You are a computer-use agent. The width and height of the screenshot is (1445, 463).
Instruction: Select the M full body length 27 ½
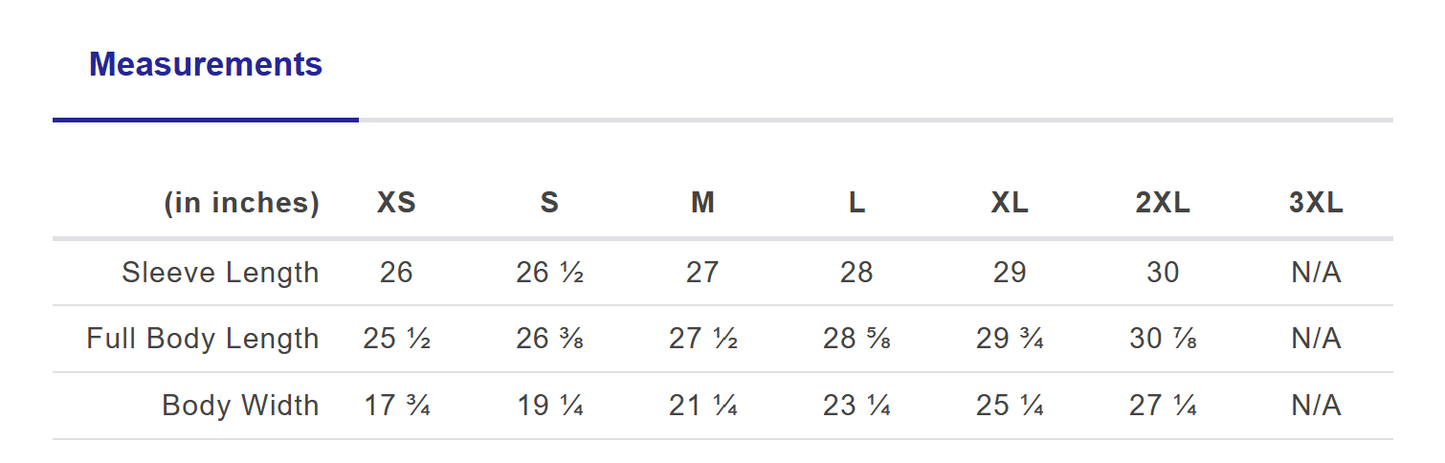tap(703, 339)
